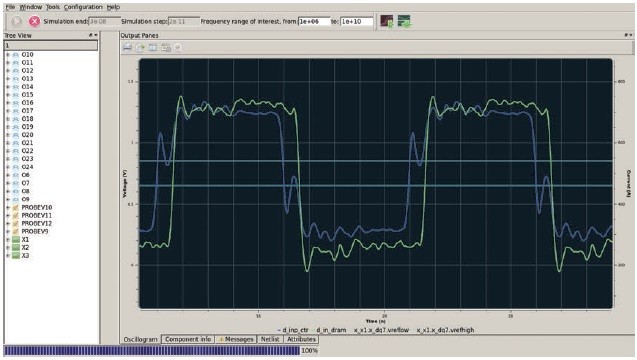Expand the X1 tree node
637x360 pixels.
click(8, 239)
